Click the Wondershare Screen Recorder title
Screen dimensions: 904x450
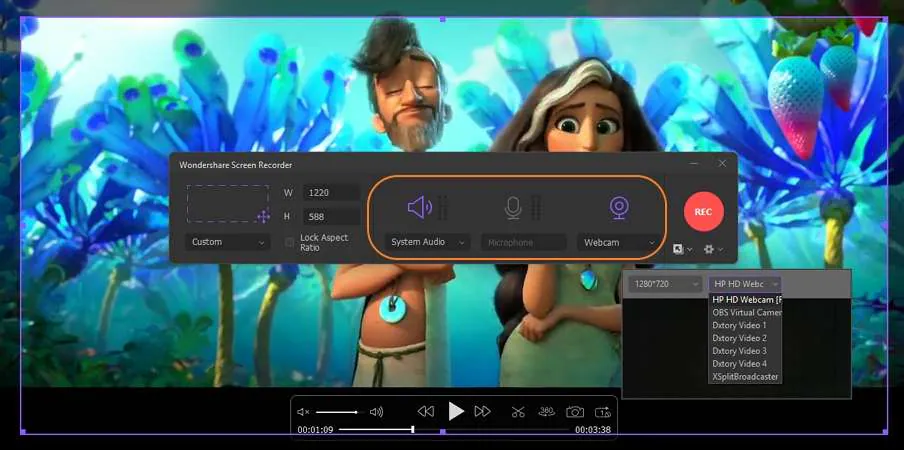235,165
